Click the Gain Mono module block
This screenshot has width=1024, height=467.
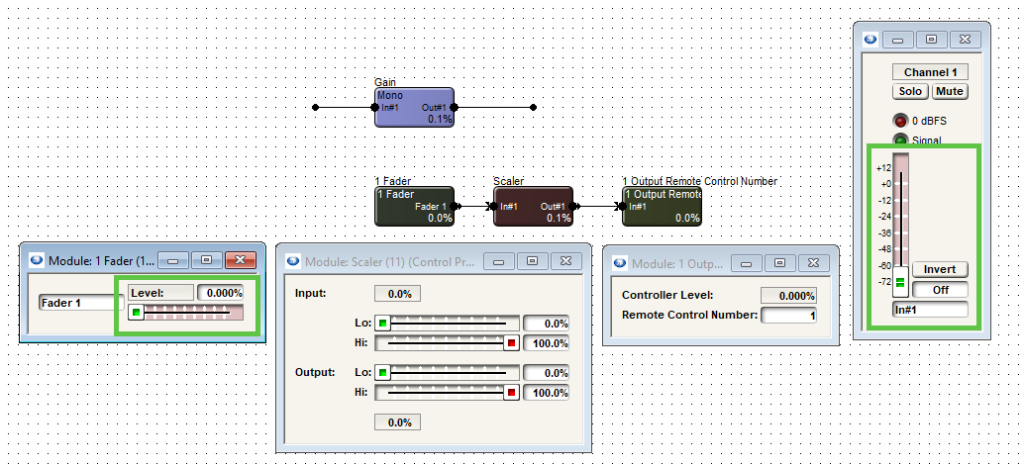[x=414, y=107]
